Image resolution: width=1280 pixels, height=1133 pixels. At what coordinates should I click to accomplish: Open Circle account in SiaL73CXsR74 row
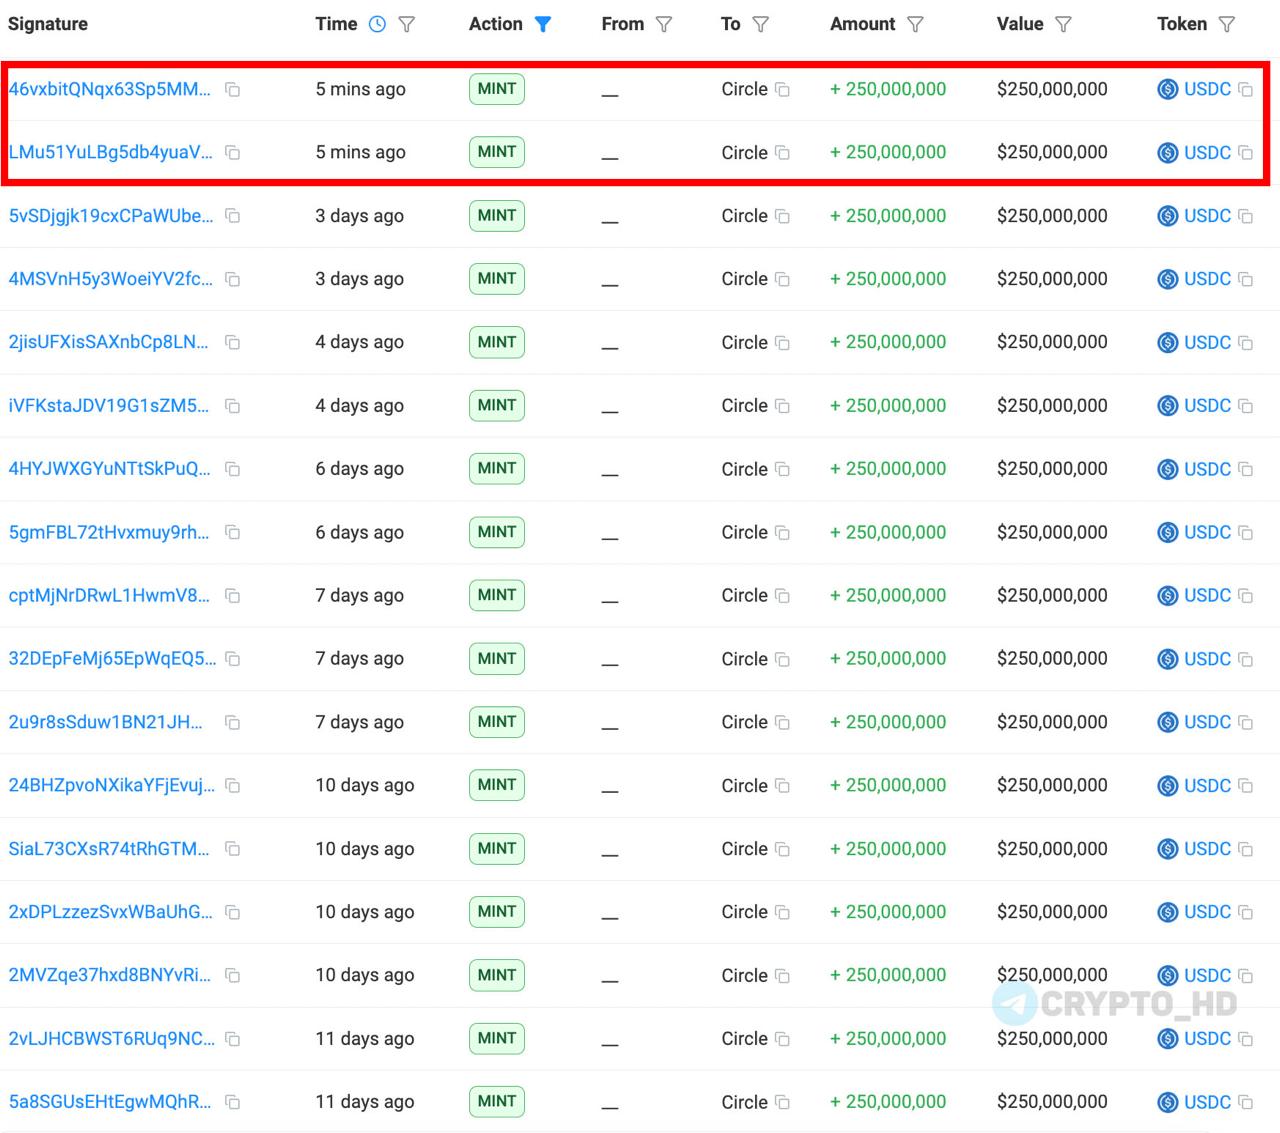point(744,848)
